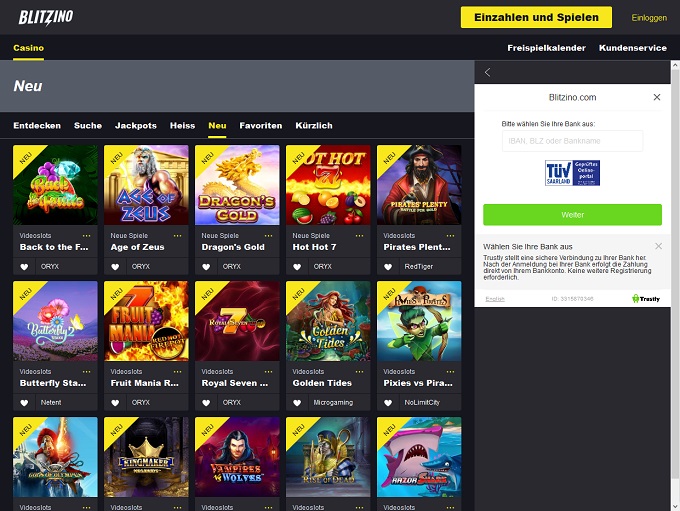Click the Blitzino logo in header

click(x=45, y=17)
